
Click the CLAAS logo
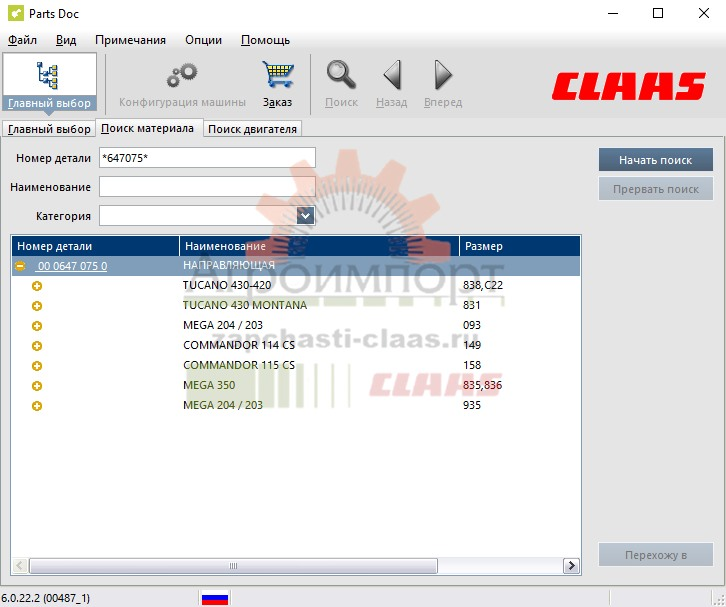(628, 86)
